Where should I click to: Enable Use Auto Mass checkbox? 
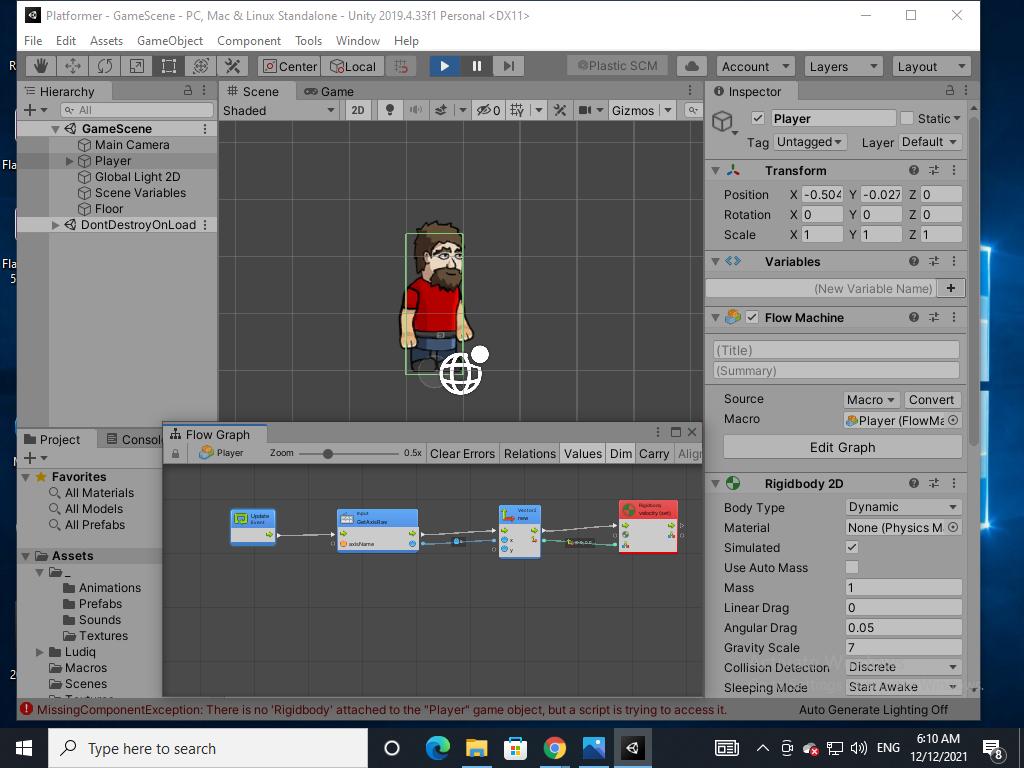point(852,568)
